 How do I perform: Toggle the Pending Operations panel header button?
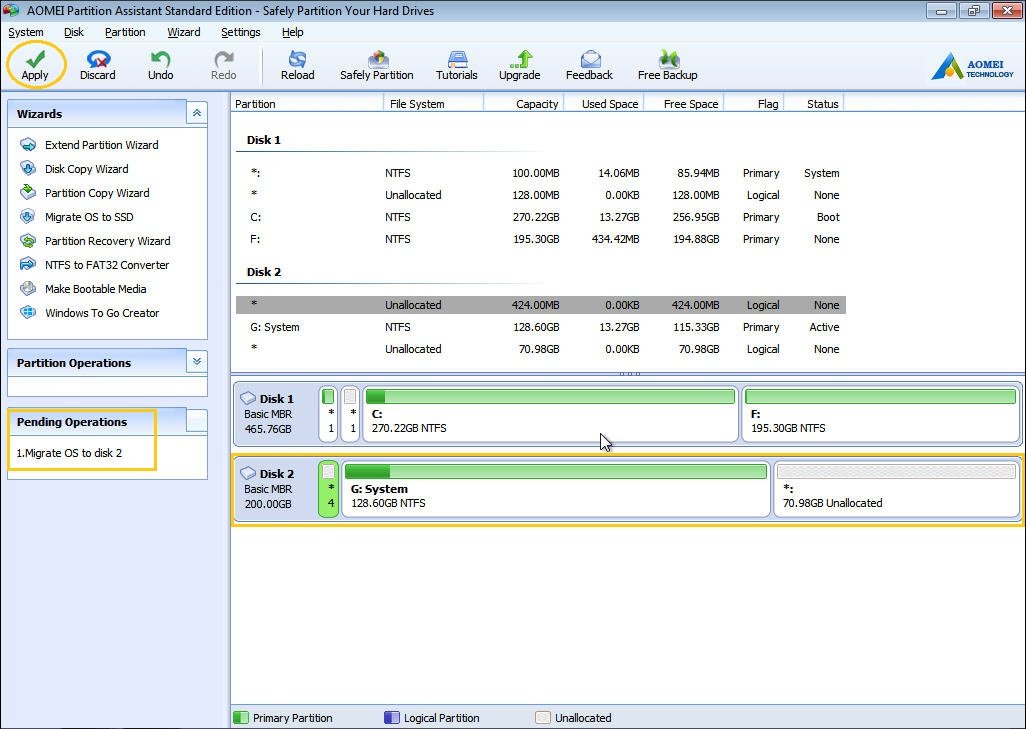[x=196, y=421]
